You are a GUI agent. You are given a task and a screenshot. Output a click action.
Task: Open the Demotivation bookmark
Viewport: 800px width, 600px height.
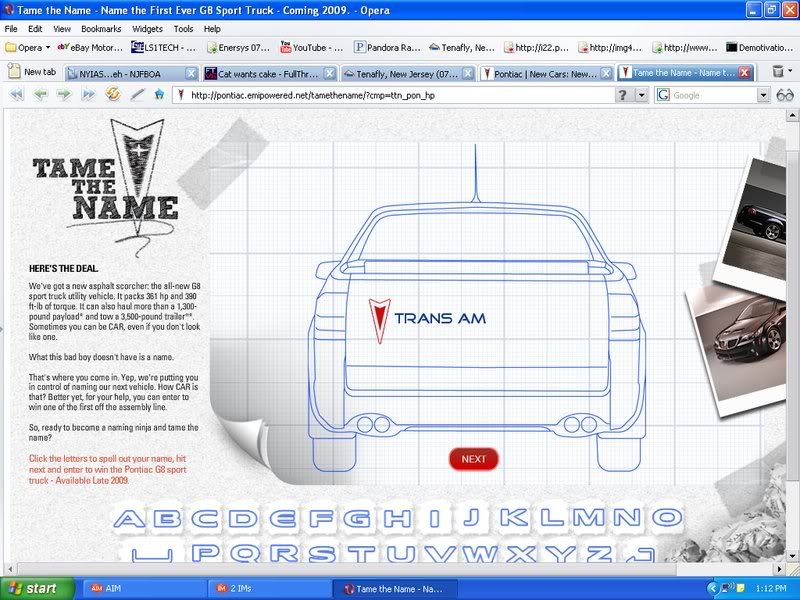(x=759, y=47)
